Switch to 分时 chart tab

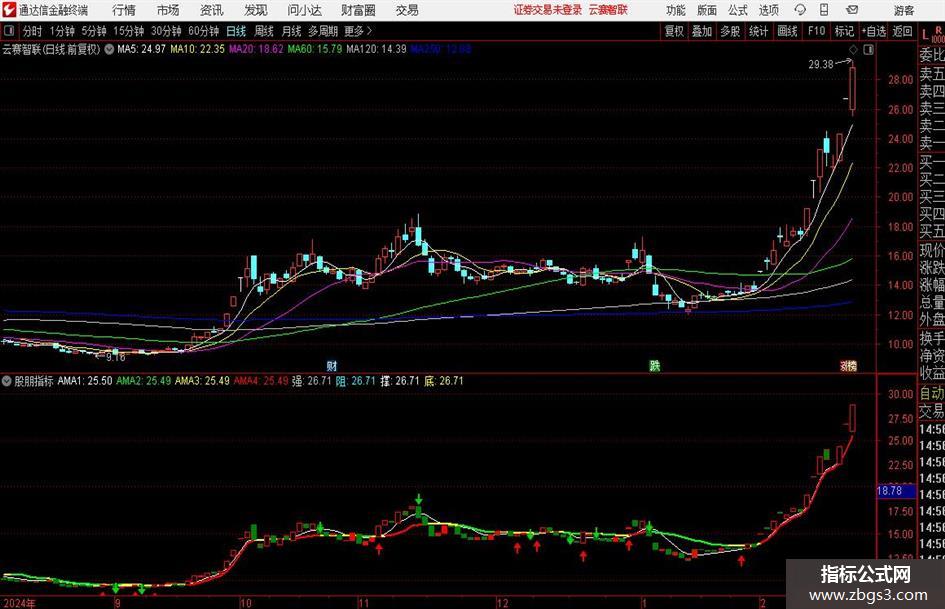[32, 31]
